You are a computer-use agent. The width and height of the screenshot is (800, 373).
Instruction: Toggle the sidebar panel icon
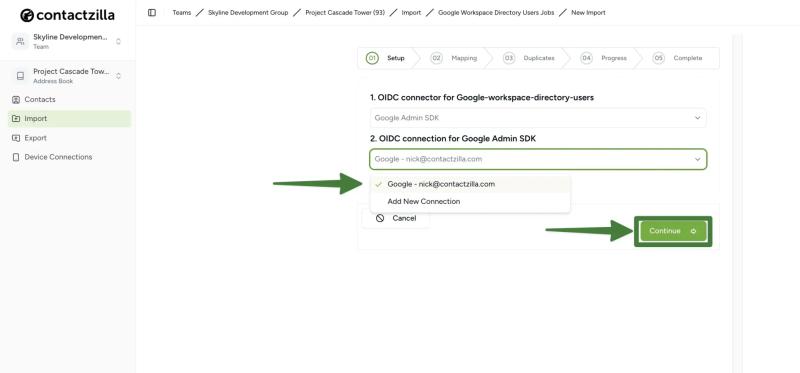(x=152, y=13)
